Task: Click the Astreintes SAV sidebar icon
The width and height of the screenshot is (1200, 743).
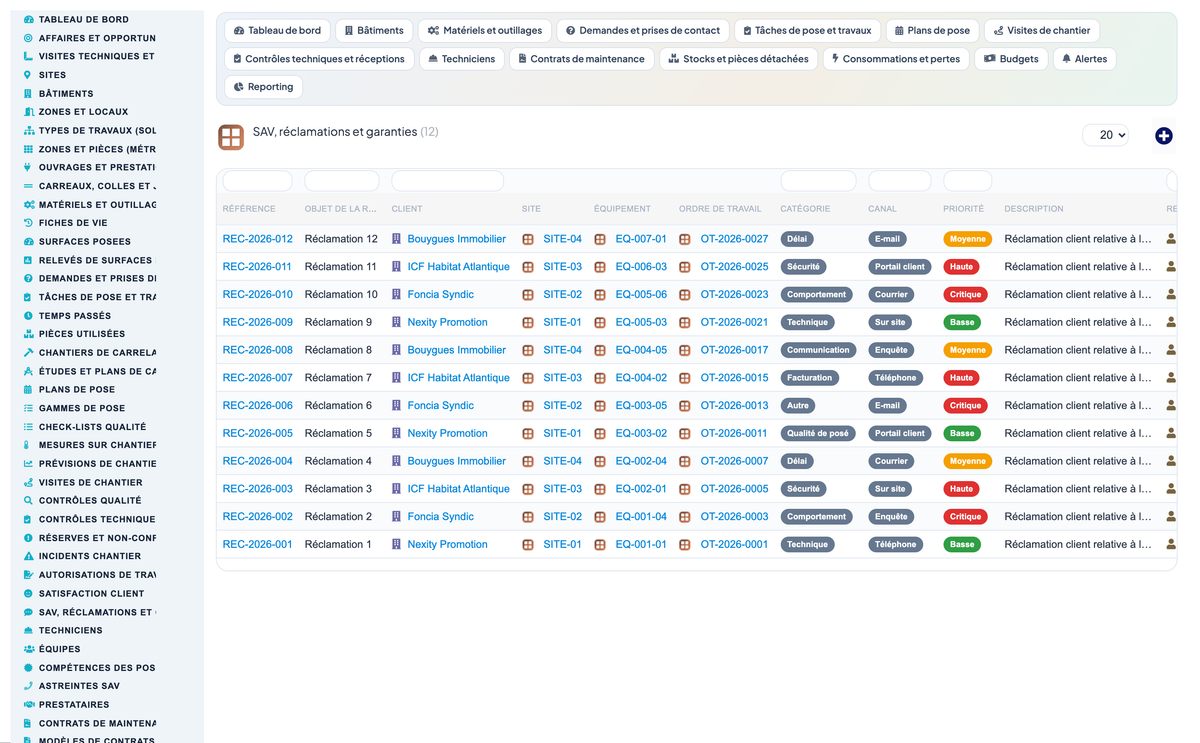Action: (x=28, y=686)
